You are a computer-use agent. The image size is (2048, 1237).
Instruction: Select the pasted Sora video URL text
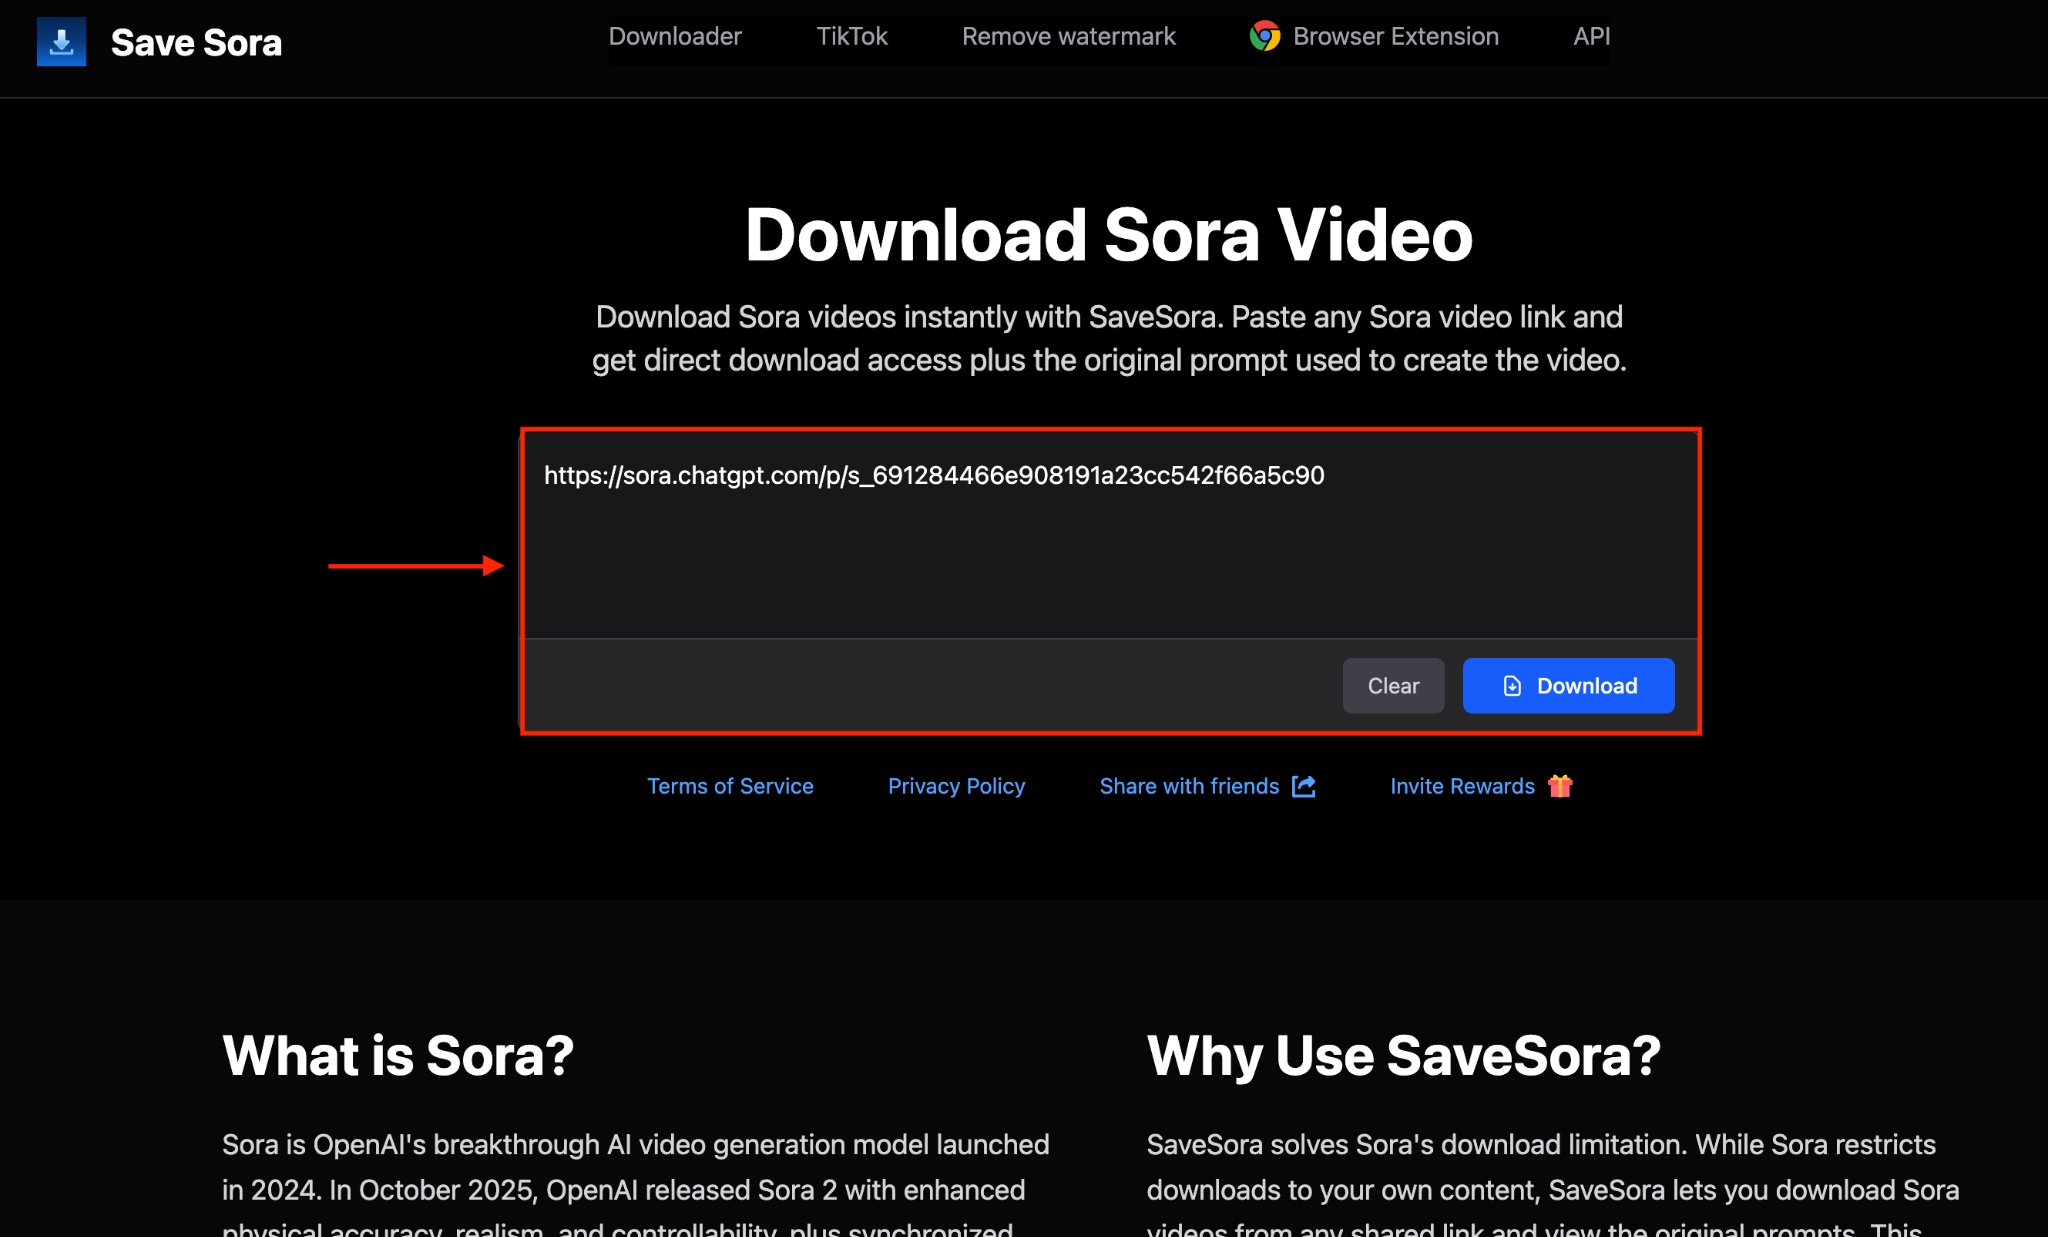pyautogui.click(x=934, y=476)
